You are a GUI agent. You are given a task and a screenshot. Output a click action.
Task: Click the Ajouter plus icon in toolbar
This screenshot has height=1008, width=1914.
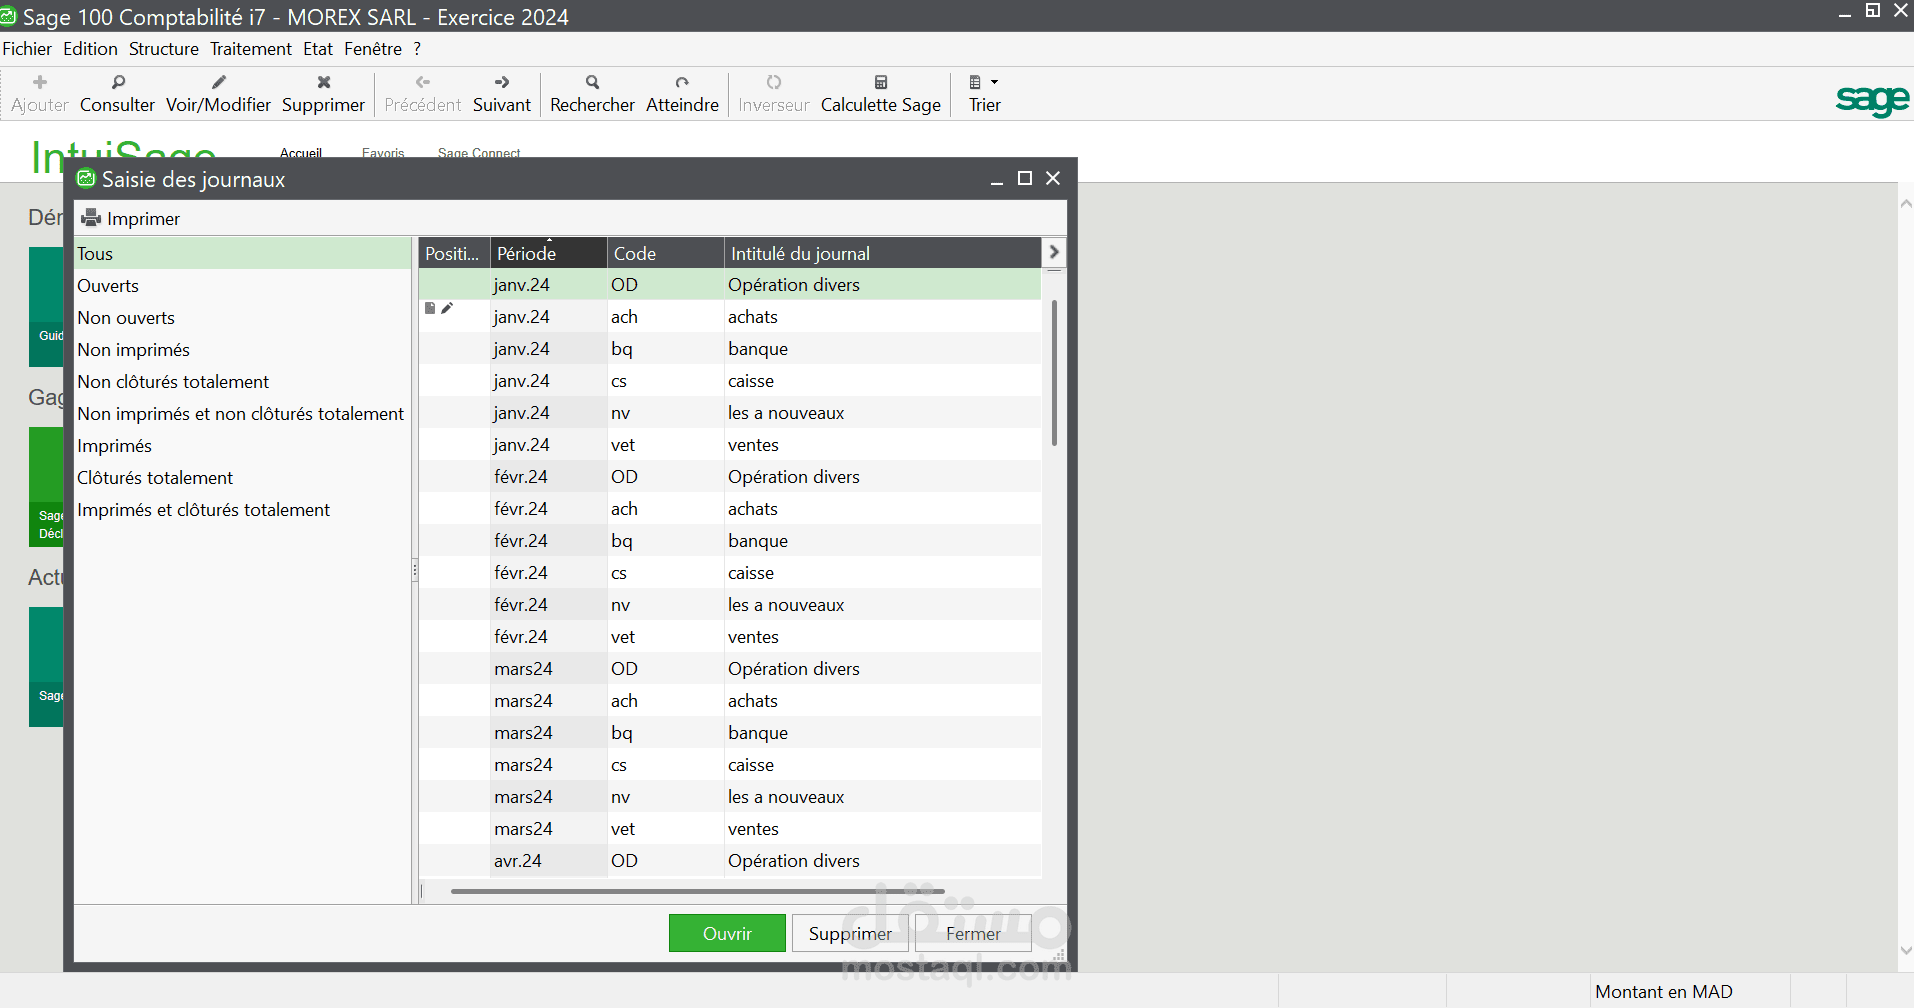click(x=40, y=82)
